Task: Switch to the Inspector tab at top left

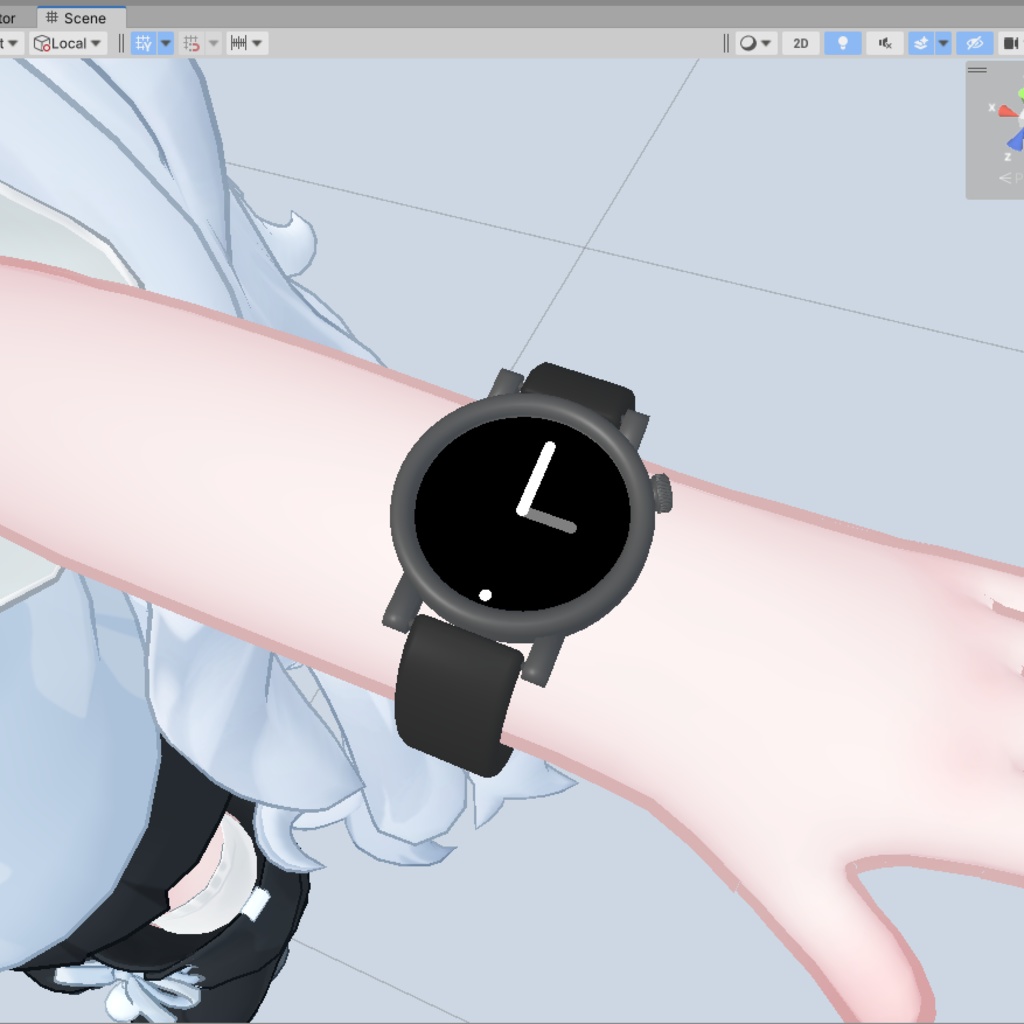Action: point(8,17)
